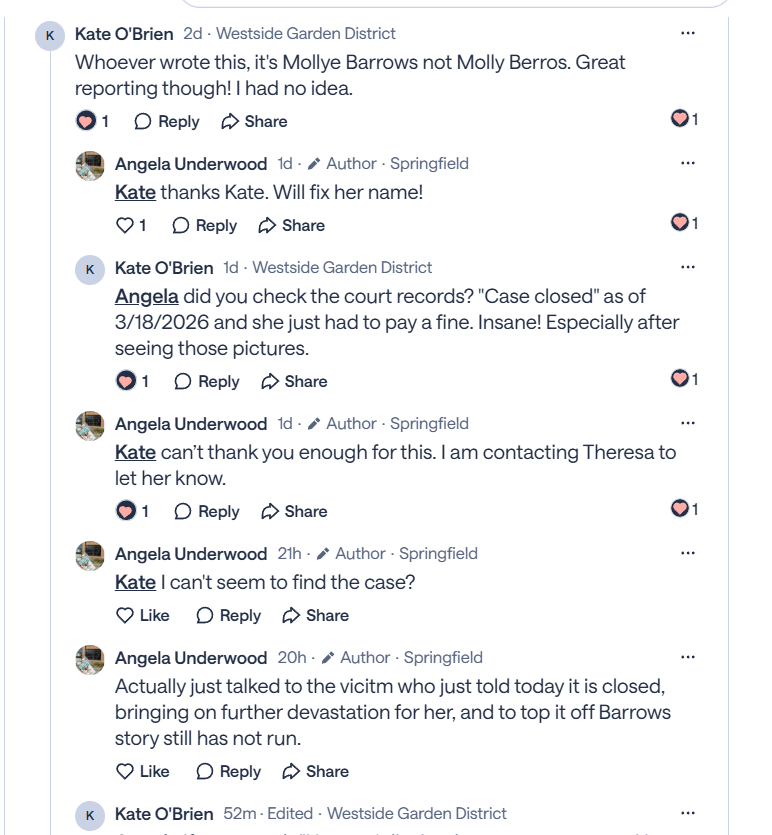This screenshot has height=835, width=772.
Task: Click share icon under "vicitm" comment
Action: click(292, 772)
